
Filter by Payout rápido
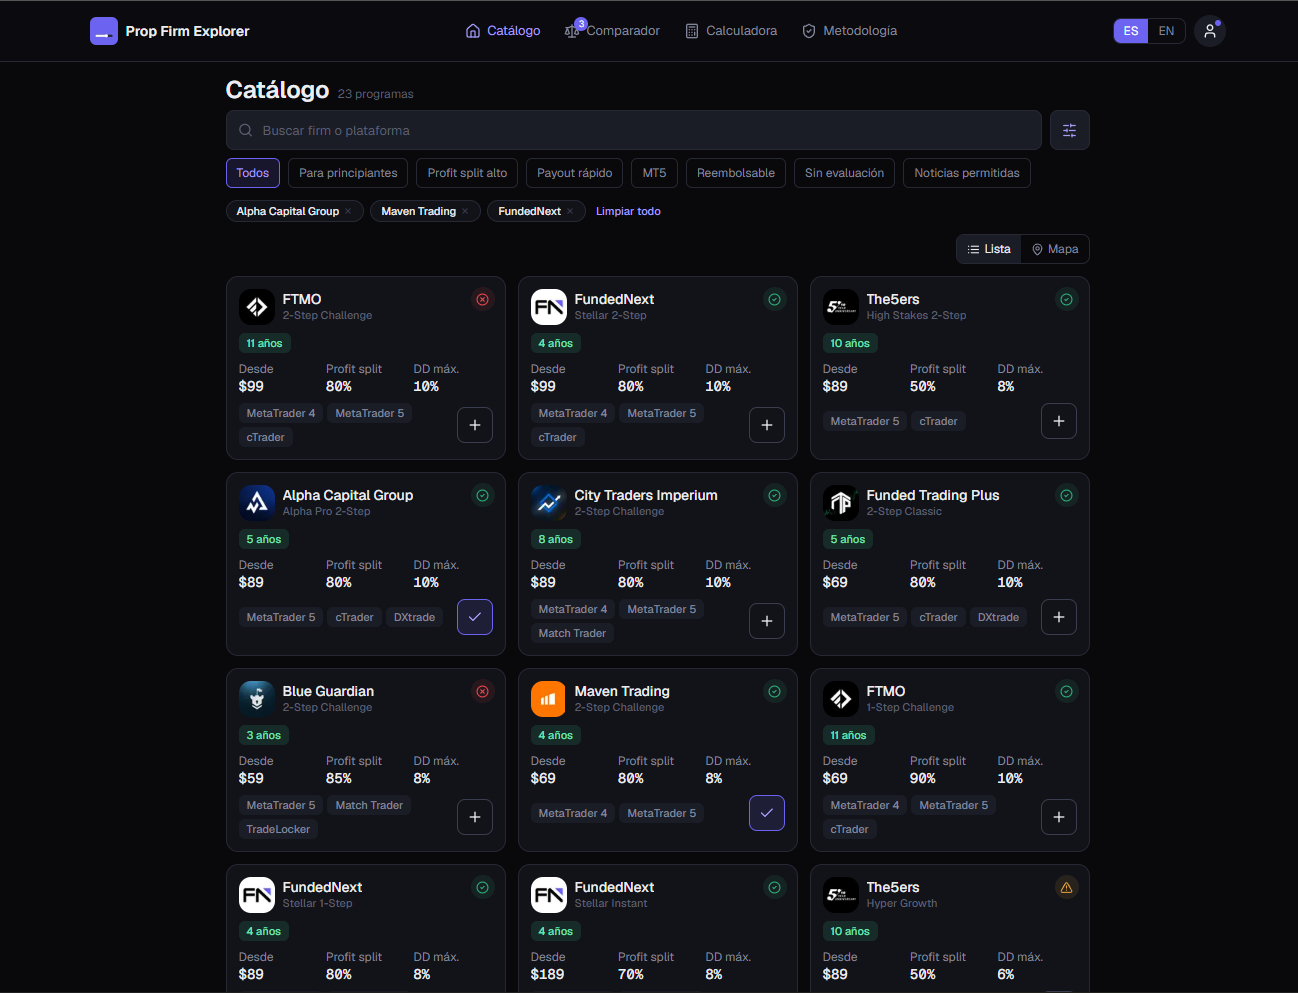(575, 173)
